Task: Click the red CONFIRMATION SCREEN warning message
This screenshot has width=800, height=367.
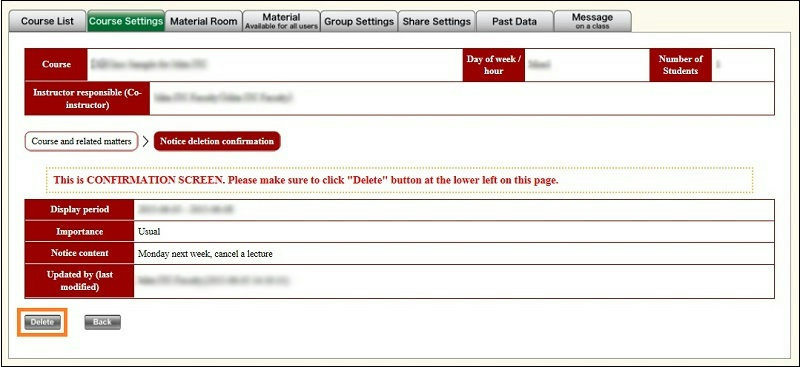Action: point(306,180)
